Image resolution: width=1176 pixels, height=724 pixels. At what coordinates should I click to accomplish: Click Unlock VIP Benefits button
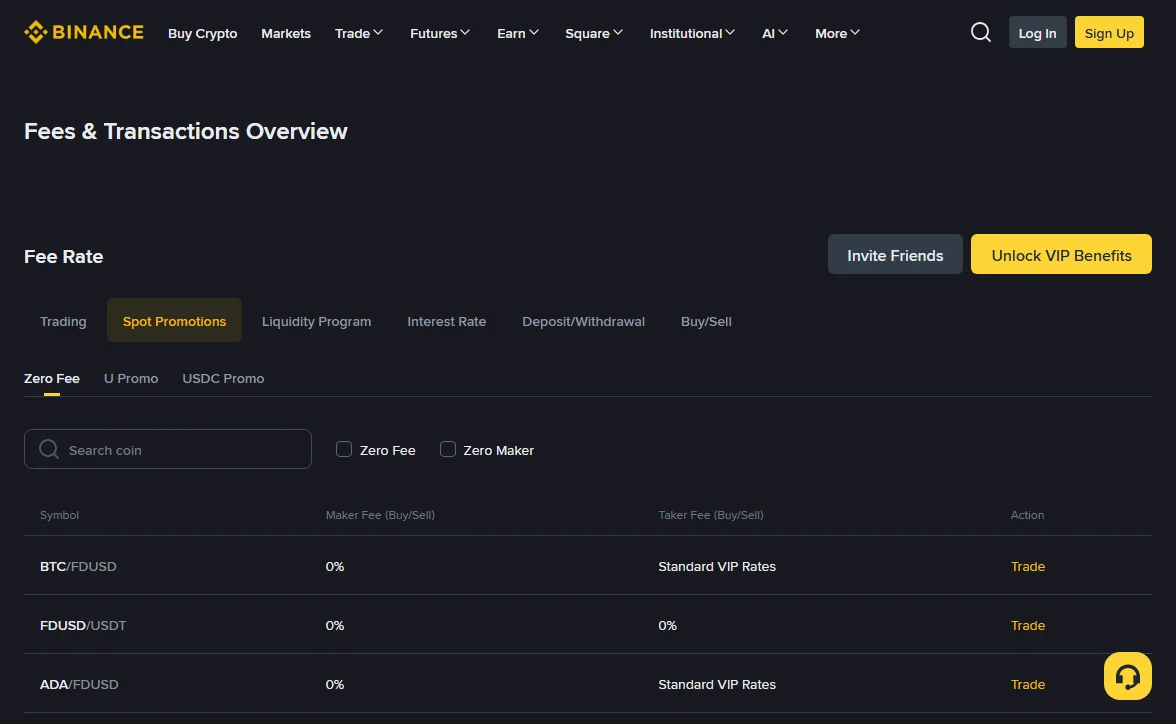(1061, 254)
